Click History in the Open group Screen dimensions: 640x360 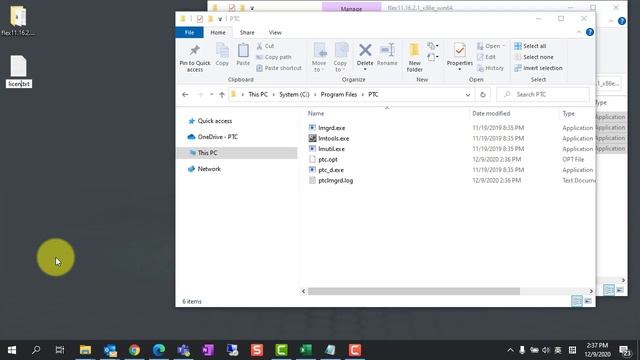(x=490, y=68)
